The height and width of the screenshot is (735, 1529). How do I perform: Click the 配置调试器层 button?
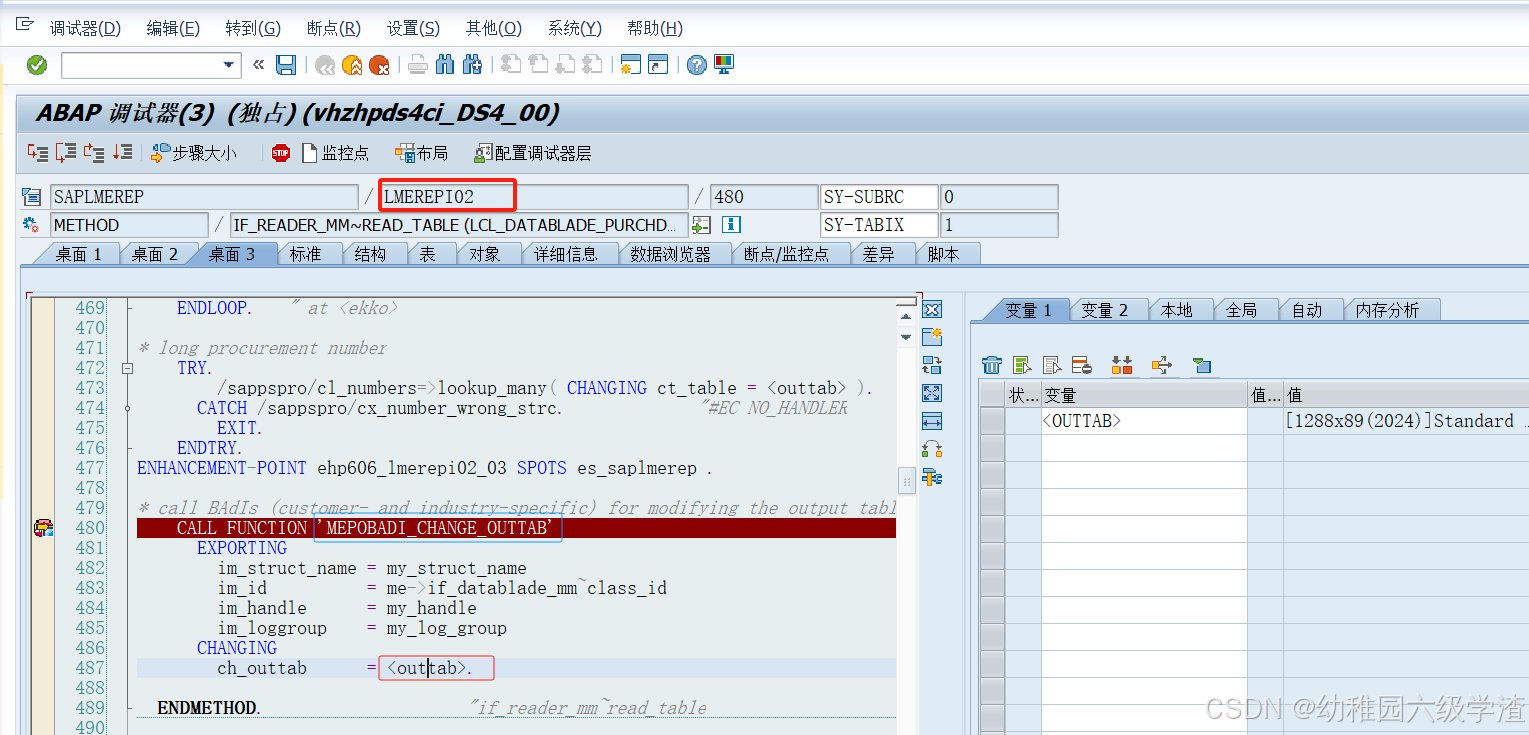tap(532, 153)
